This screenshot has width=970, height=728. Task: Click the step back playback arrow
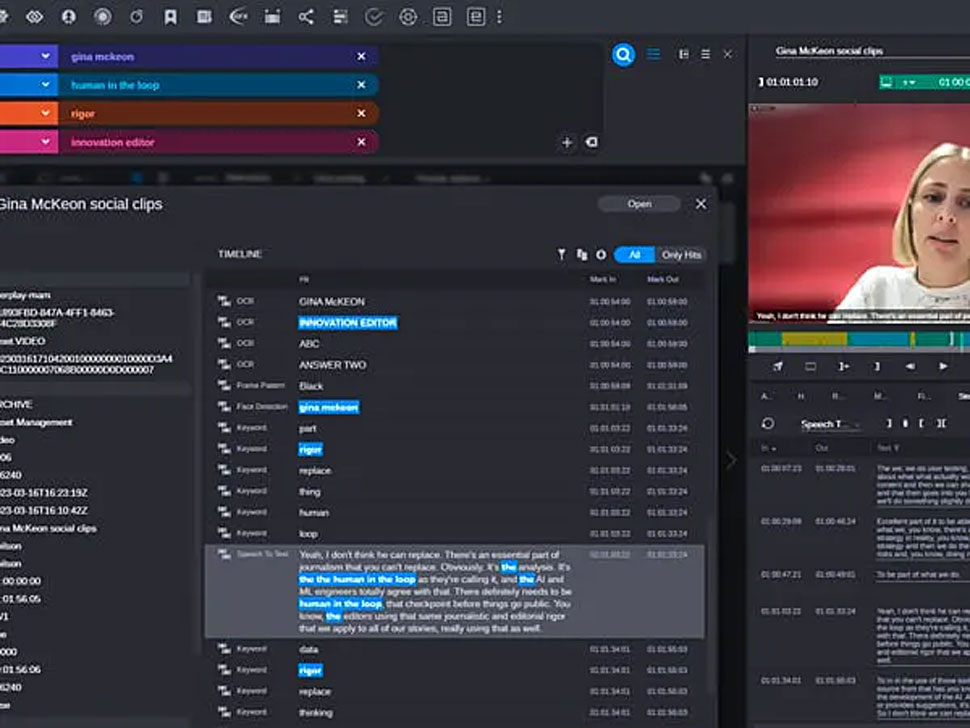tap(910, 366)
